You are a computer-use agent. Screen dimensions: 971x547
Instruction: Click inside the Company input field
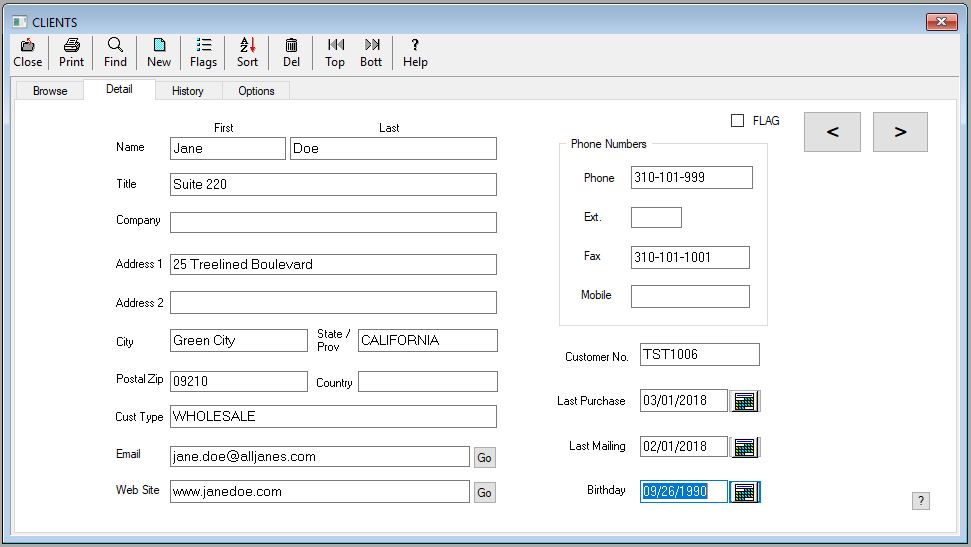pyautogui.click(x=333, y=222)
